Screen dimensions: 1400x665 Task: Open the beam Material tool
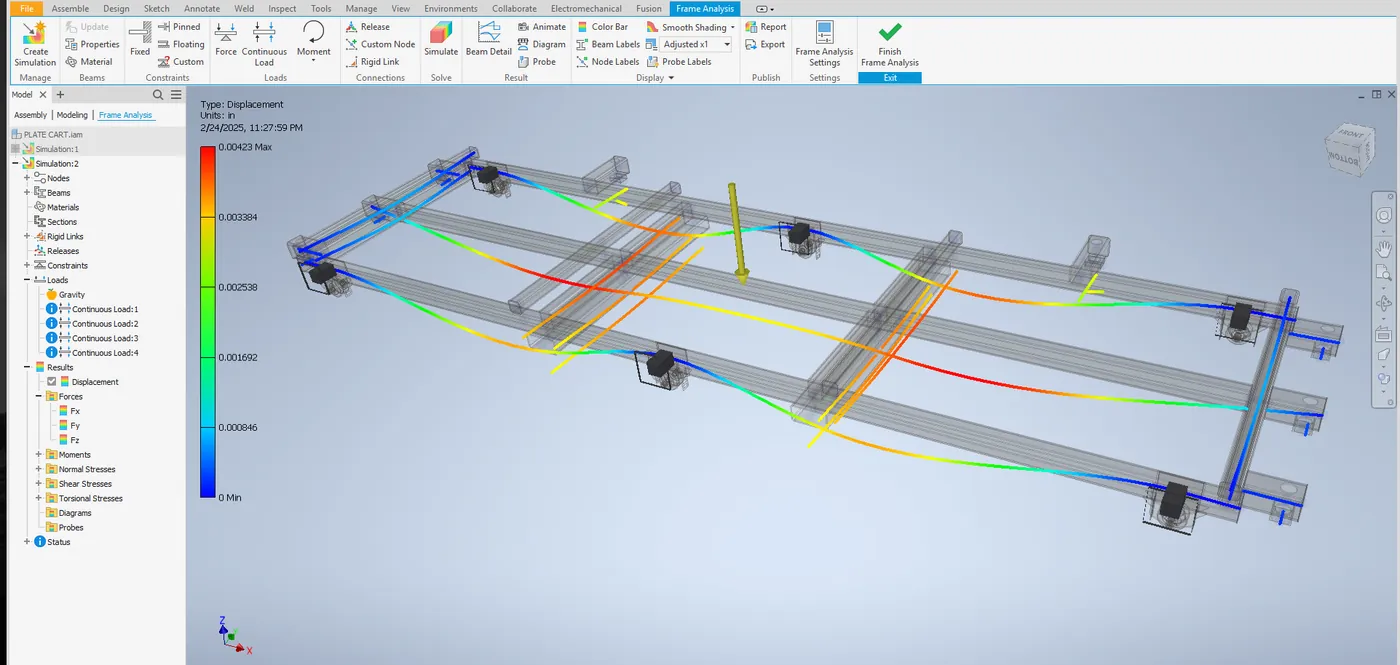(x=89, y=61)
